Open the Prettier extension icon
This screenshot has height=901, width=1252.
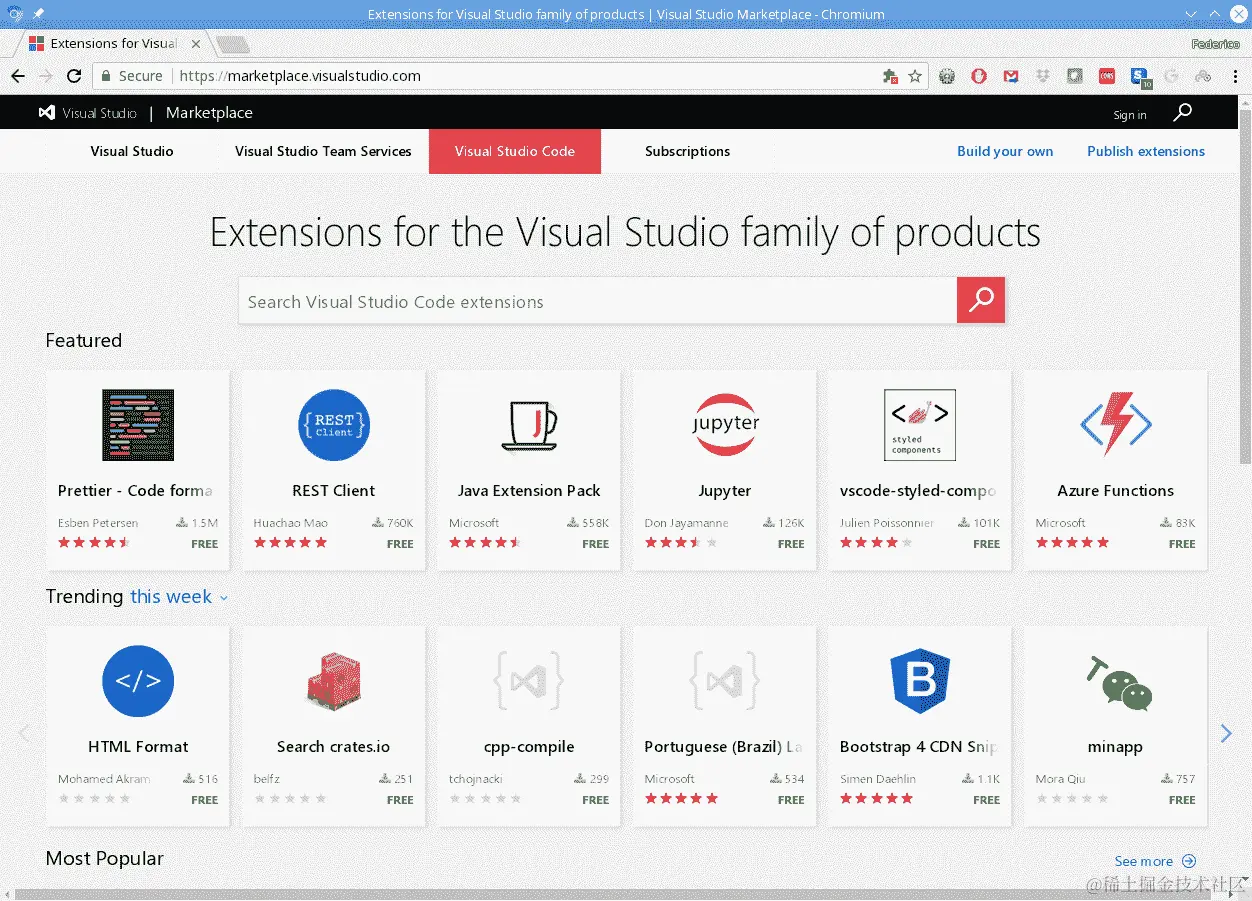[x=138, y=425]
